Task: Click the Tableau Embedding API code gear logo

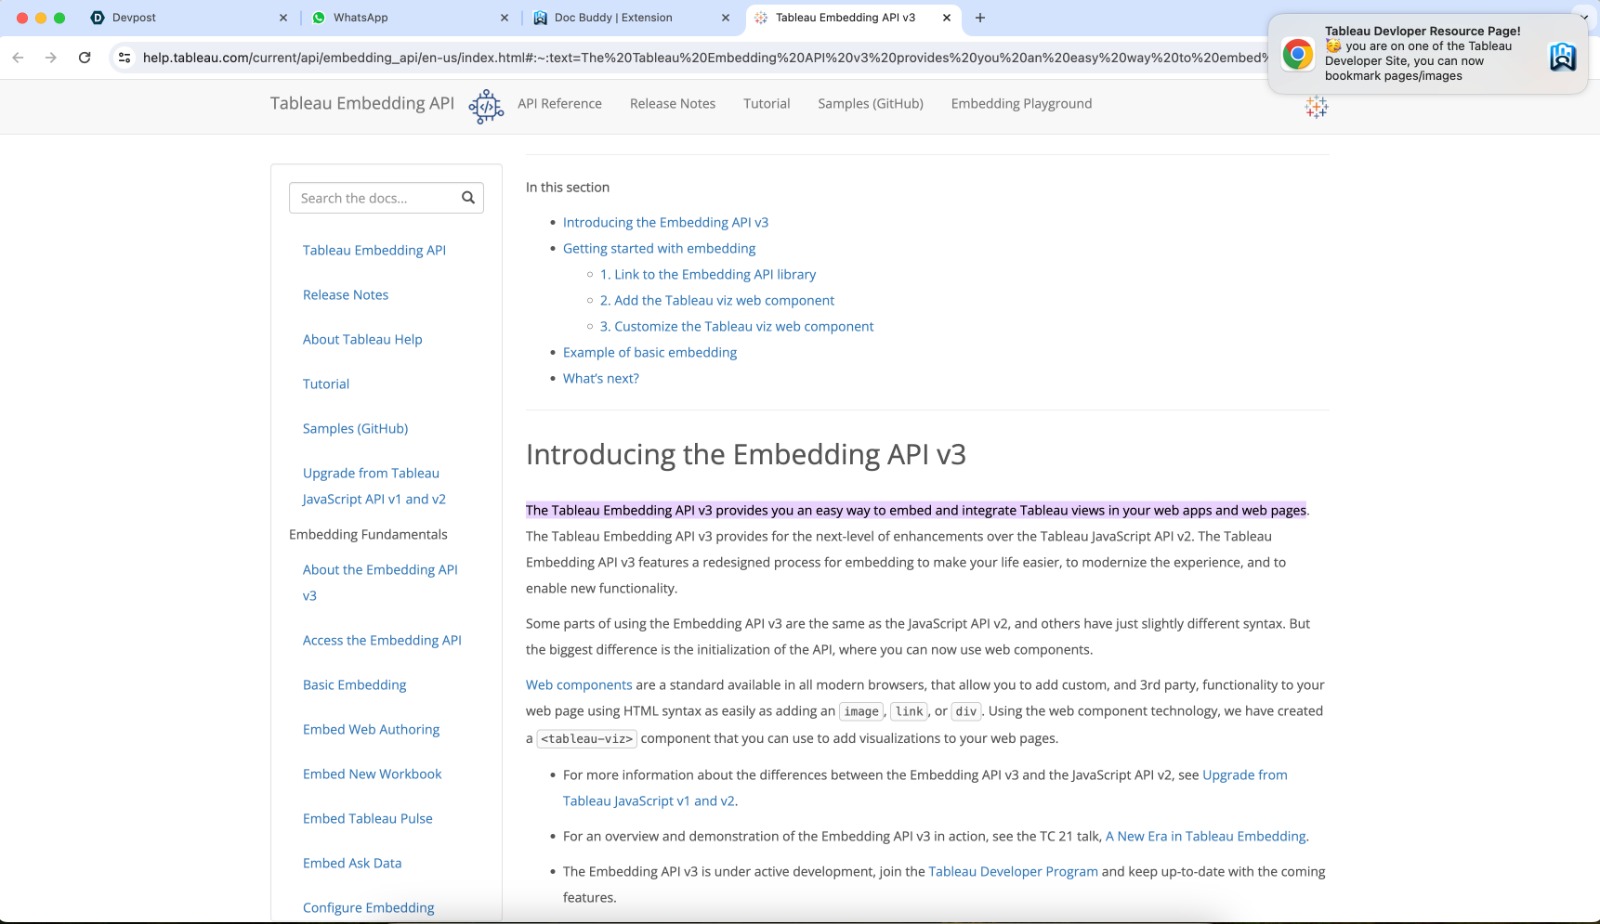Action: click(x=486, y=106)
